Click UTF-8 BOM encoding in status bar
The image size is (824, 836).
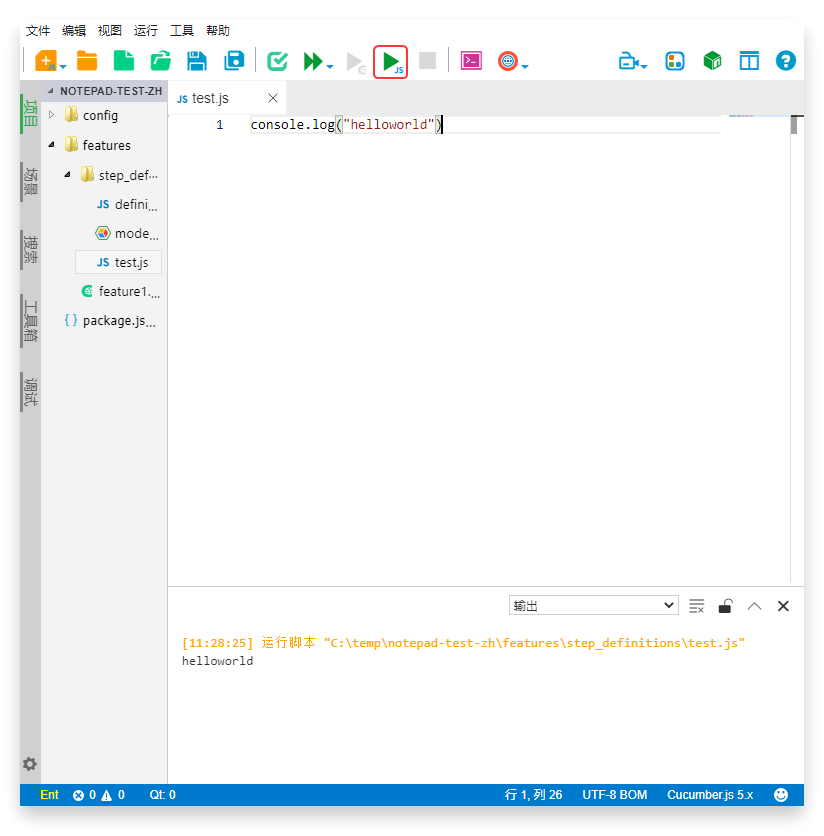click(615, 795)
